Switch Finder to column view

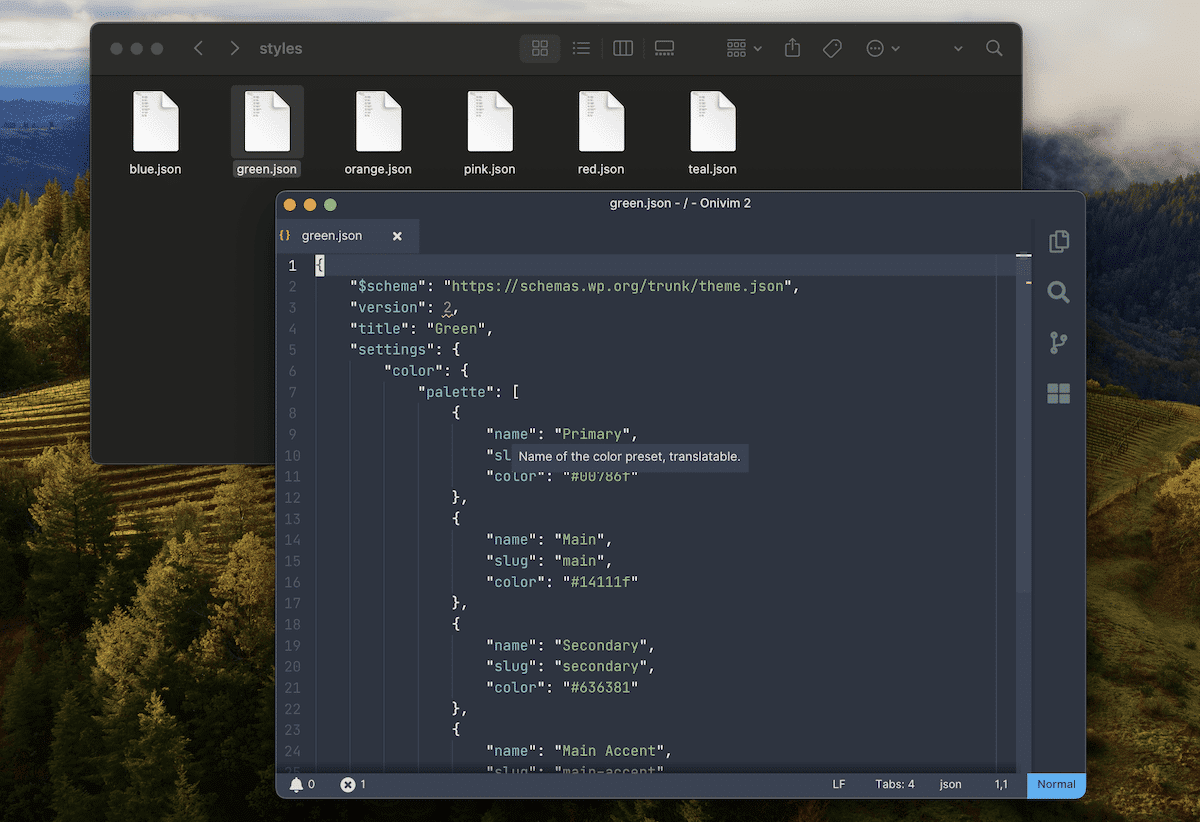click(622, 48)
